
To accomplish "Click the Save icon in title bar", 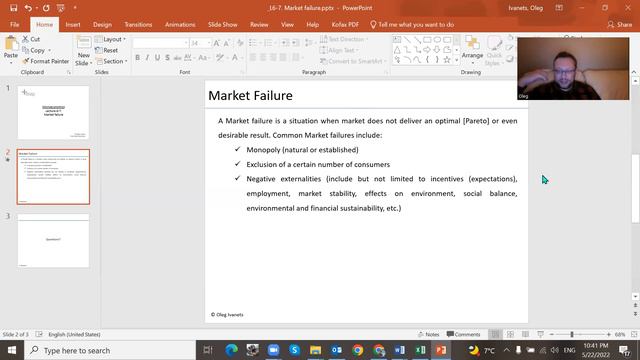I will 13,8.
